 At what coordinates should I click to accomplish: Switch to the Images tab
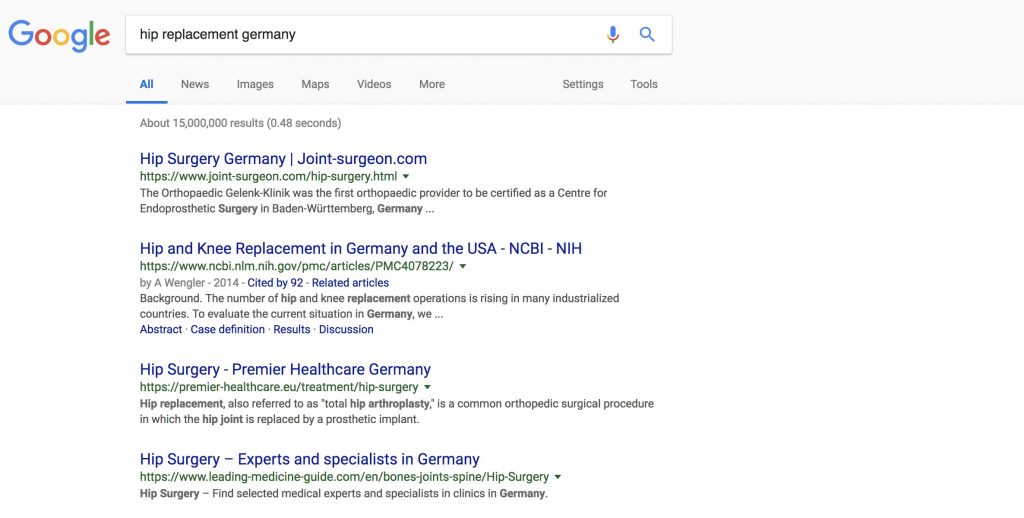(255, 84)
